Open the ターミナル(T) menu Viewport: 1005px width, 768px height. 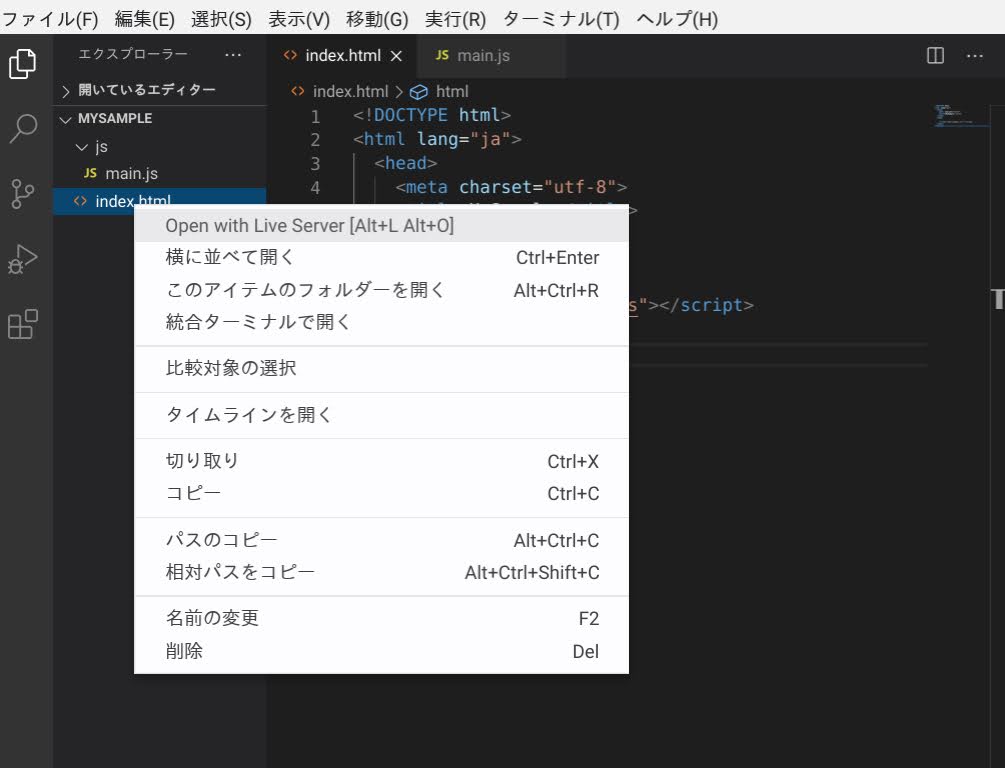click(x=561, y=19)
